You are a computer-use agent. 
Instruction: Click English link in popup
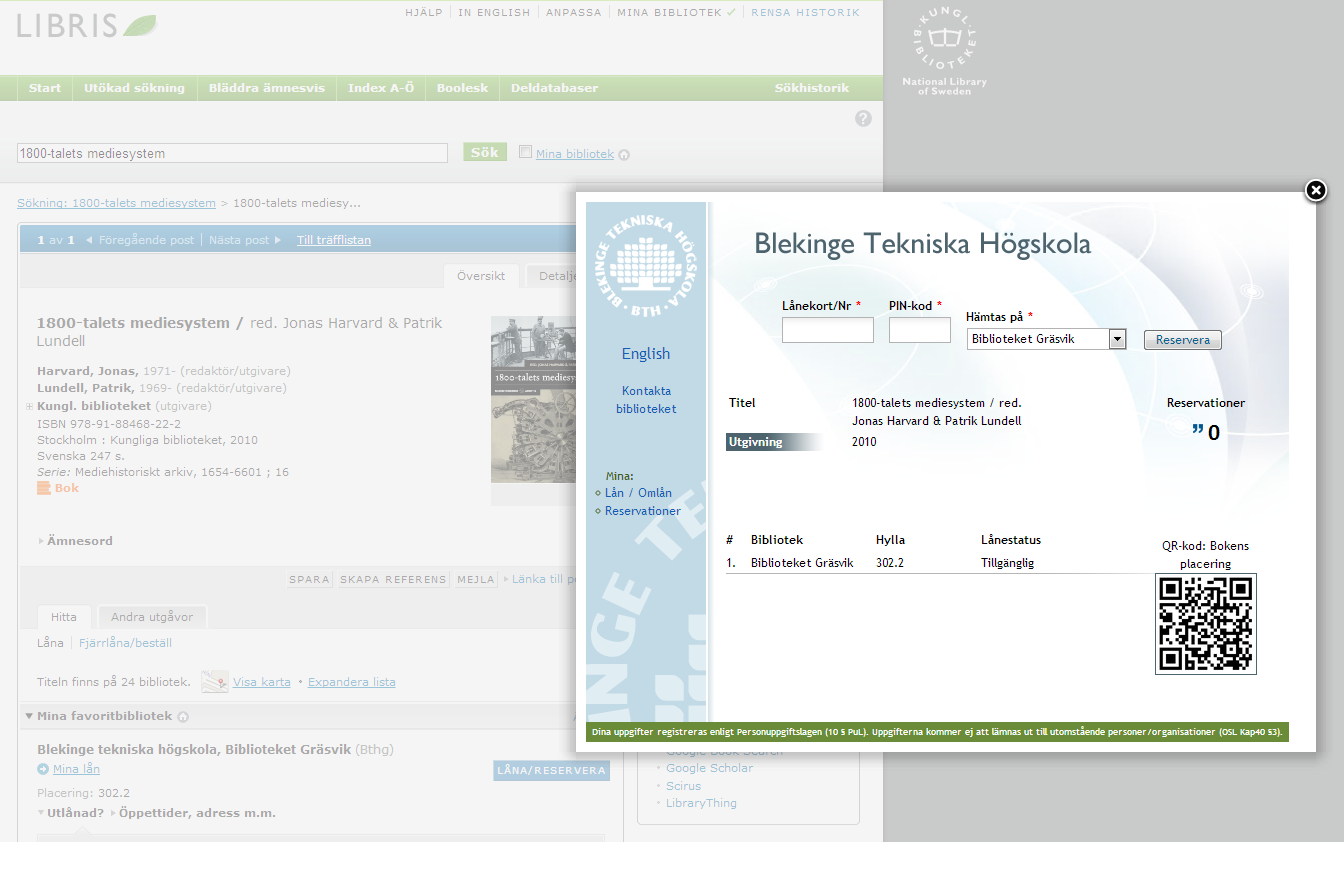pos(646,354)
